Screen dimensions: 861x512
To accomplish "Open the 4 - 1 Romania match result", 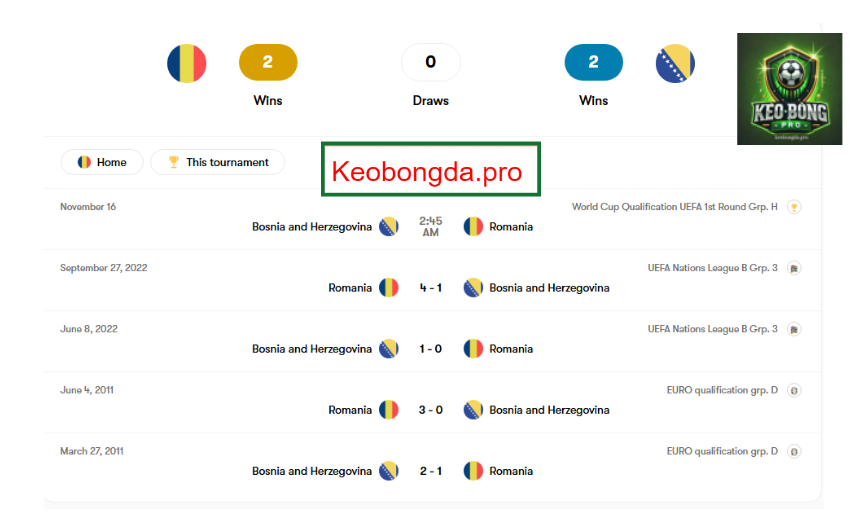I will point(430,288).
